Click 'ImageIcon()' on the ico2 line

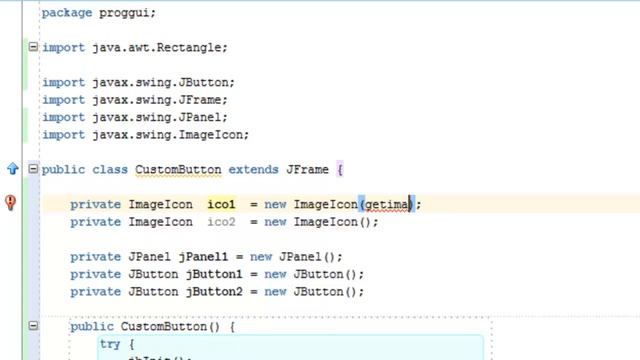332,222
